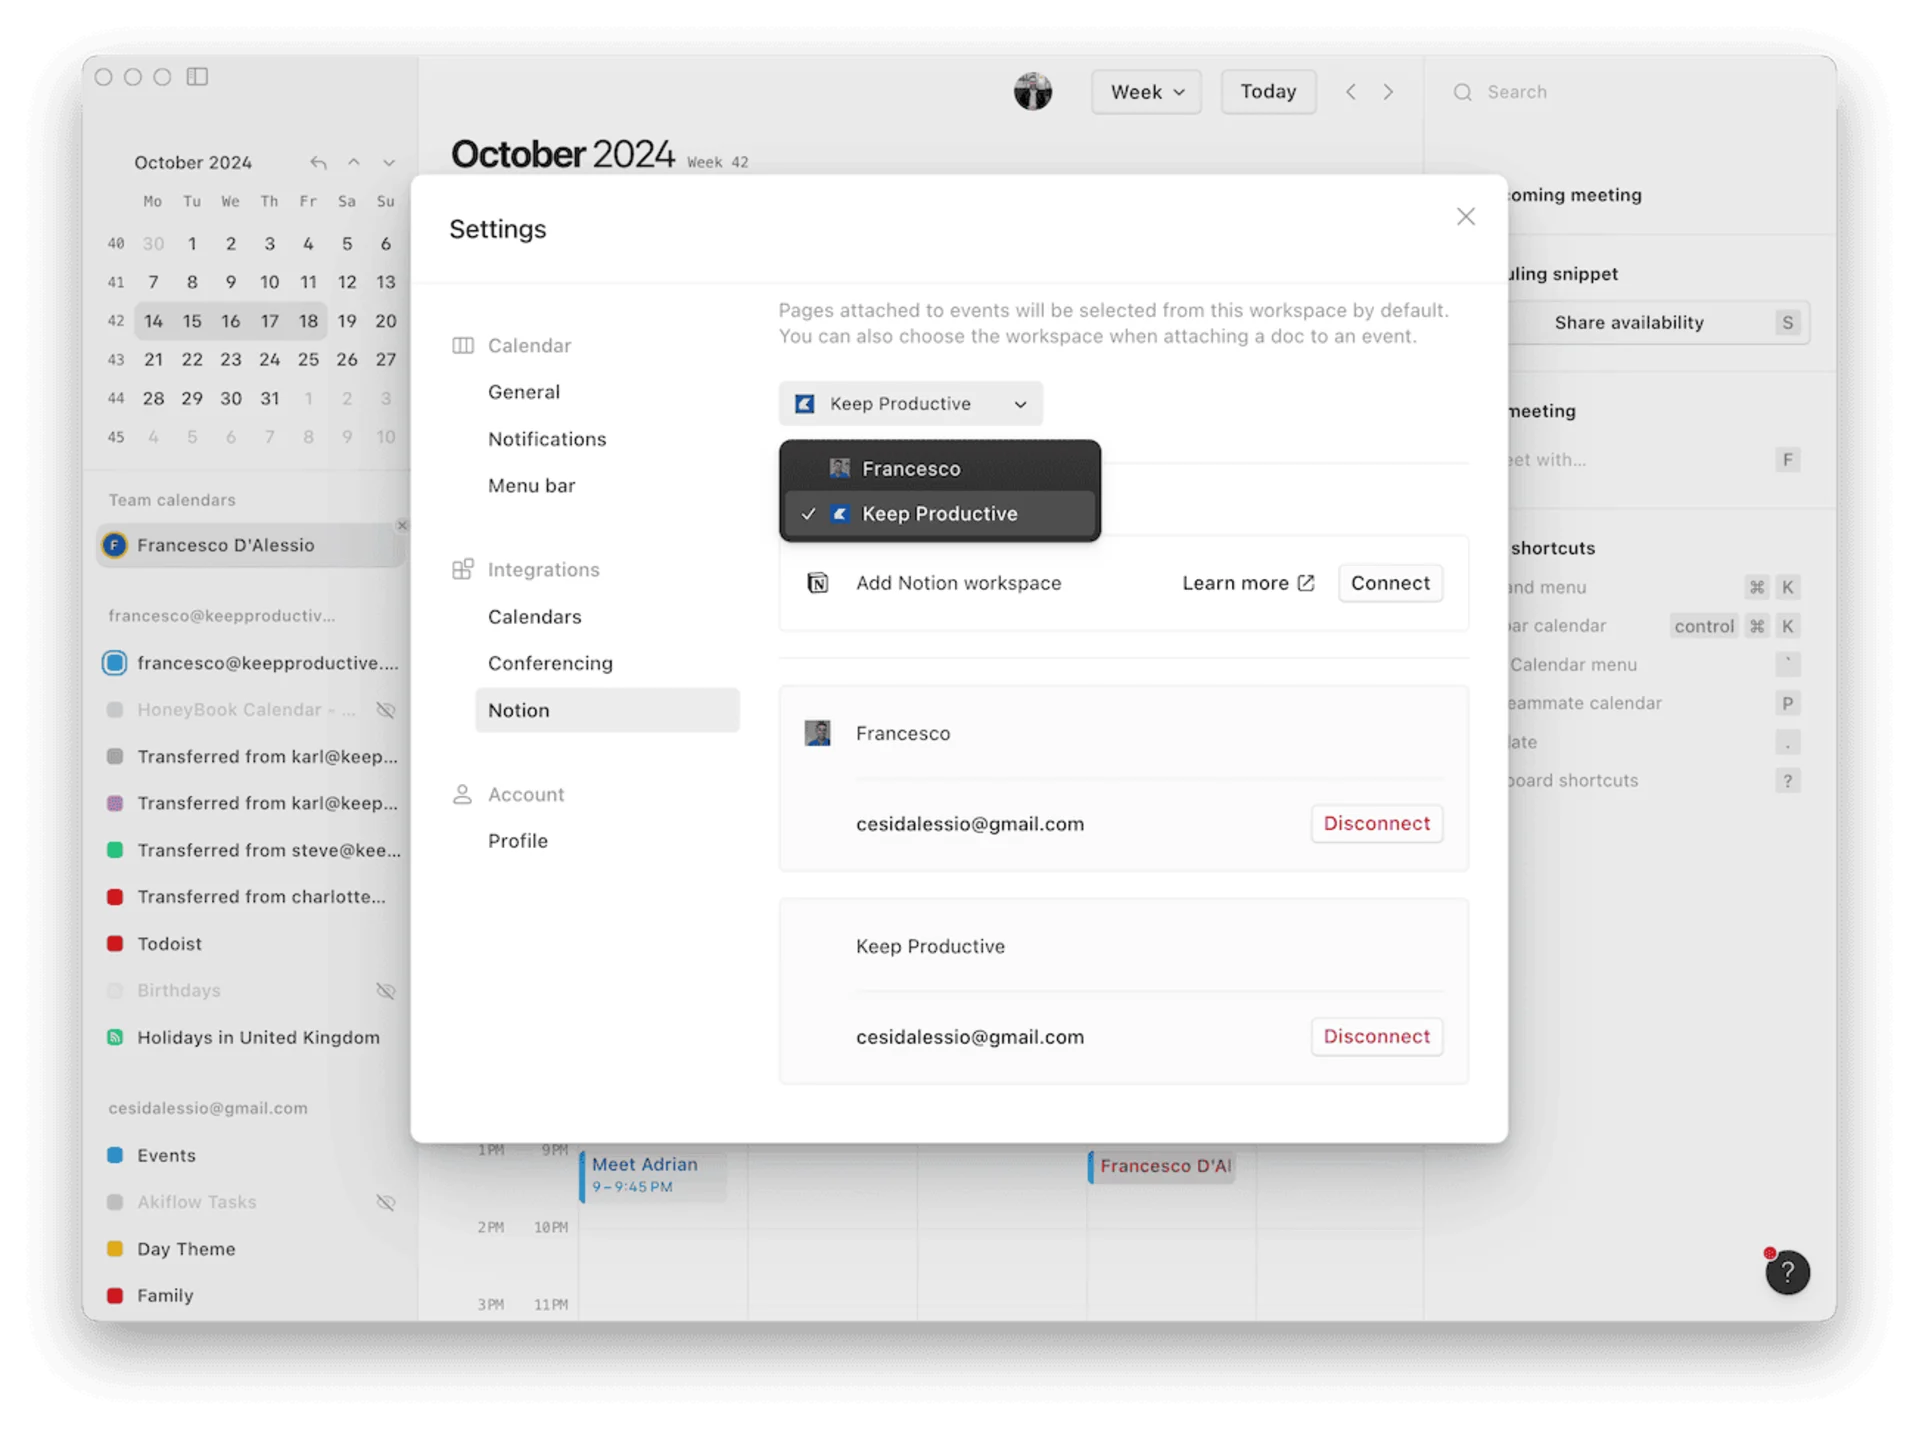Image resolution: width=1920 pixels, height=1430 pixels.
Task: Open the help question mark button
Action: point(1787,1272)
